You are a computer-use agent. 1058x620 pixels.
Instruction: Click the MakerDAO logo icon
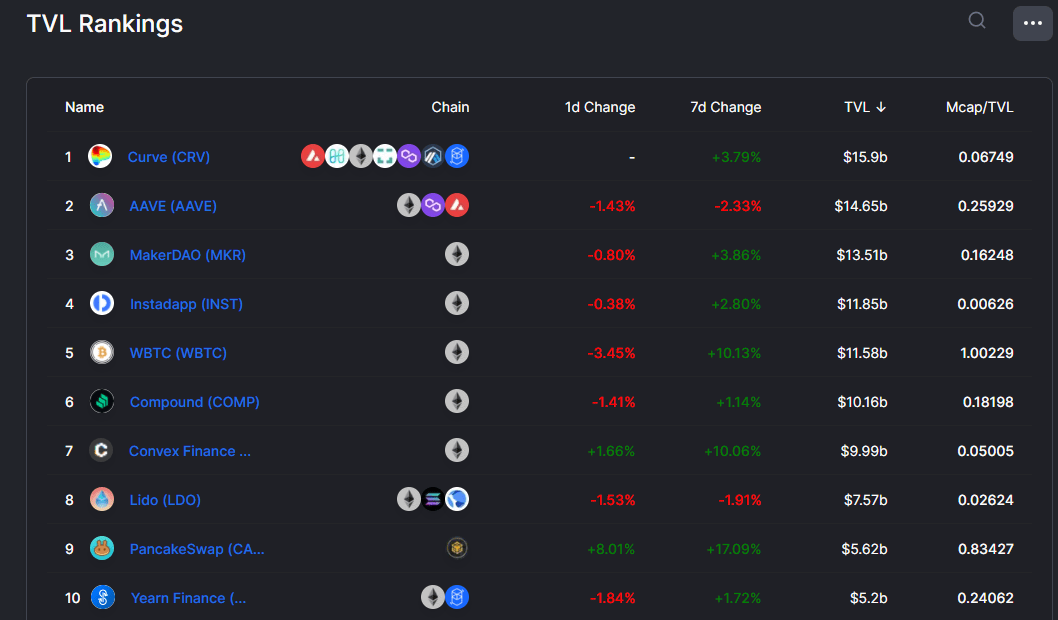coord(102,254)
